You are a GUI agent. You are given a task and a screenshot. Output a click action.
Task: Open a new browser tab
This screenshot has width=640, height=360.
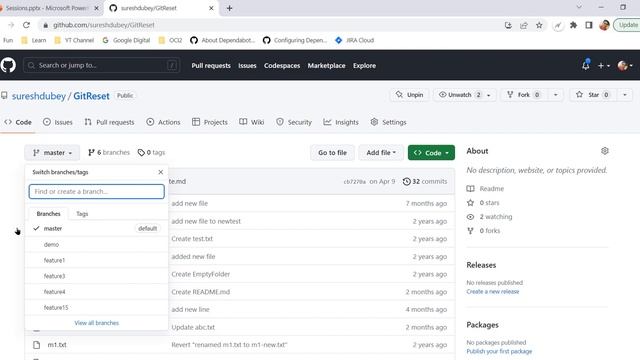coord(229,8)
